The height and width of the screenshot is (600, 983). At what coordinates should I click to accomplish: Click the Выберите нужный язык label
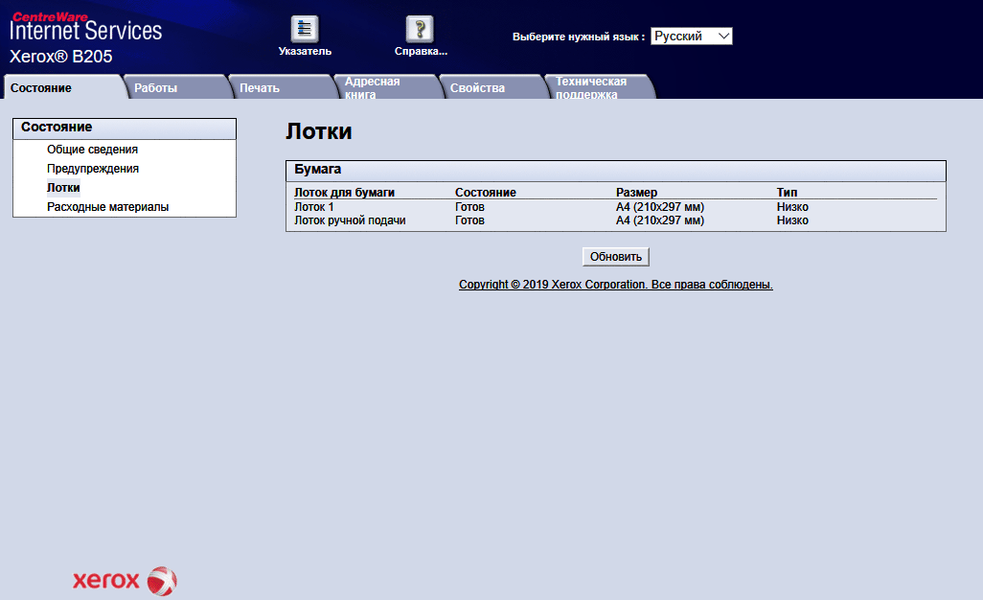pos(579,36)
